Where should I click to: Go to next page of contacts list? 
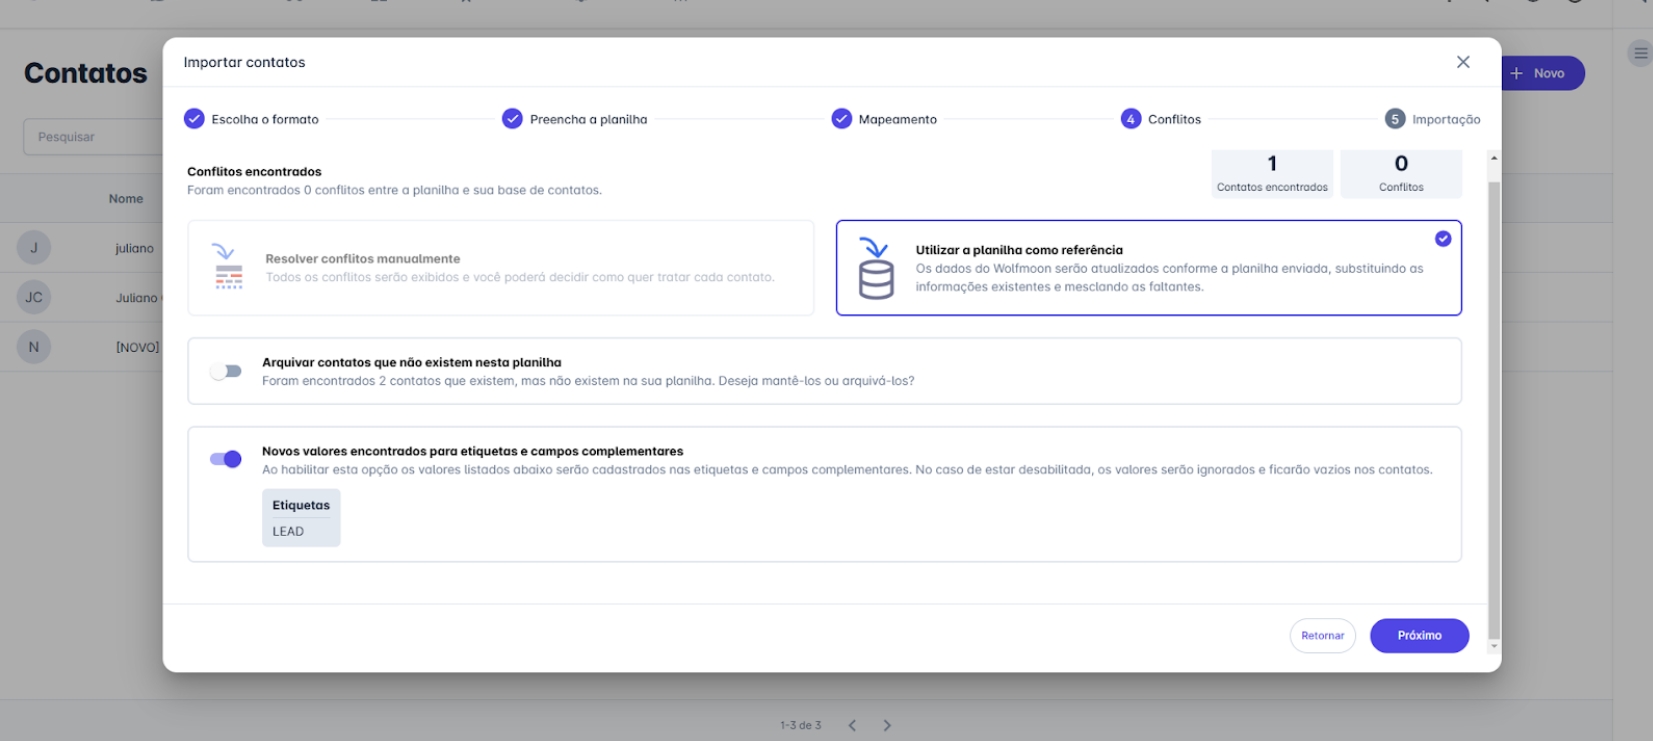click(887, 725)
